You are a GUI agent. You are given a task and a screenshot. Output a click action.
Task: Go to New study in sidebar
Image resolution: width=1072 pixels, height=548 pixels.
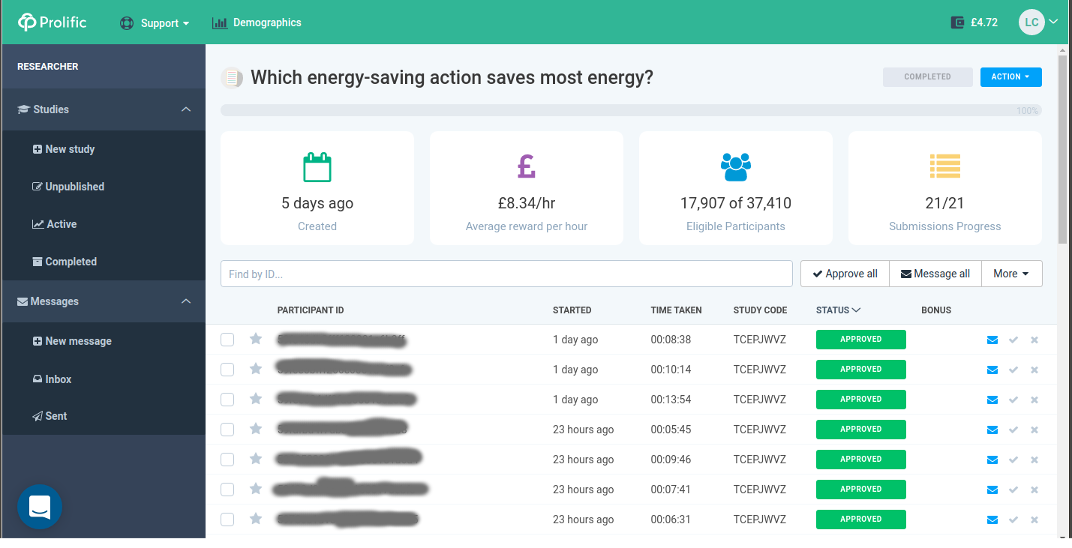[64, 149]
